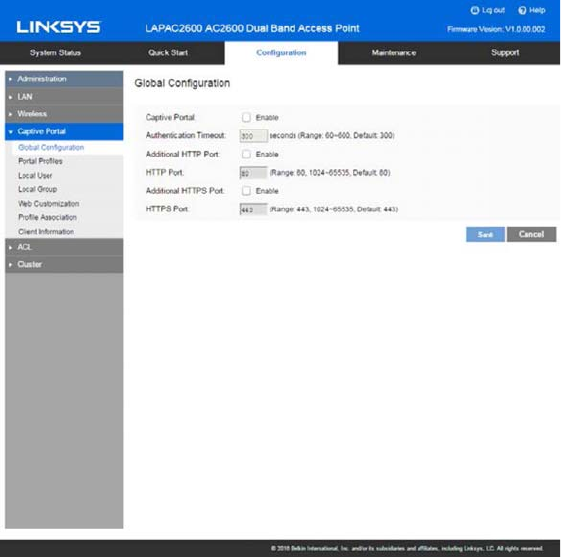This screenshot has height=557, width=561.
Task: Switch to the System Status tab
Action: click(55, 53)
